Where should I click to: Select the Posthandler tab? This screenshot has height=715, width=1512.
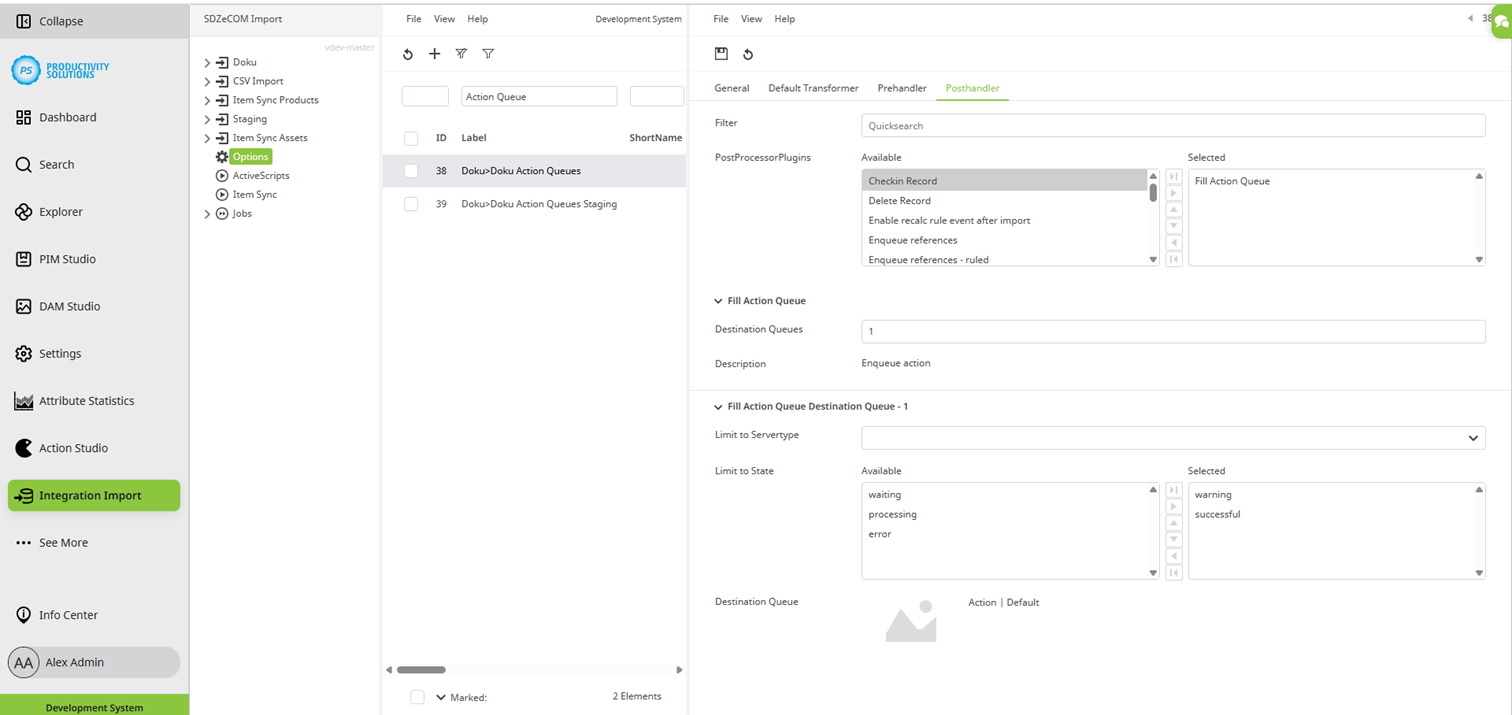972,88
